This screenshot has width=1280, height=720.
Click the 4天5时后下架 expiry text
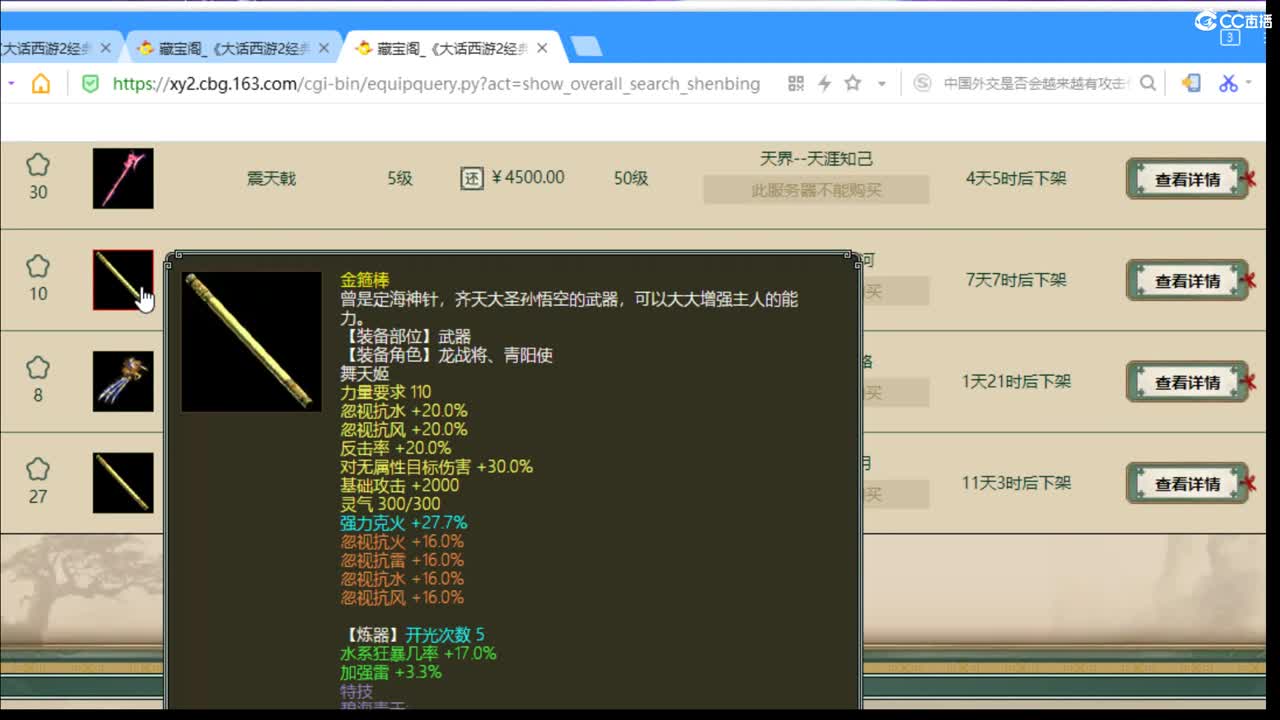point(1016,178)
